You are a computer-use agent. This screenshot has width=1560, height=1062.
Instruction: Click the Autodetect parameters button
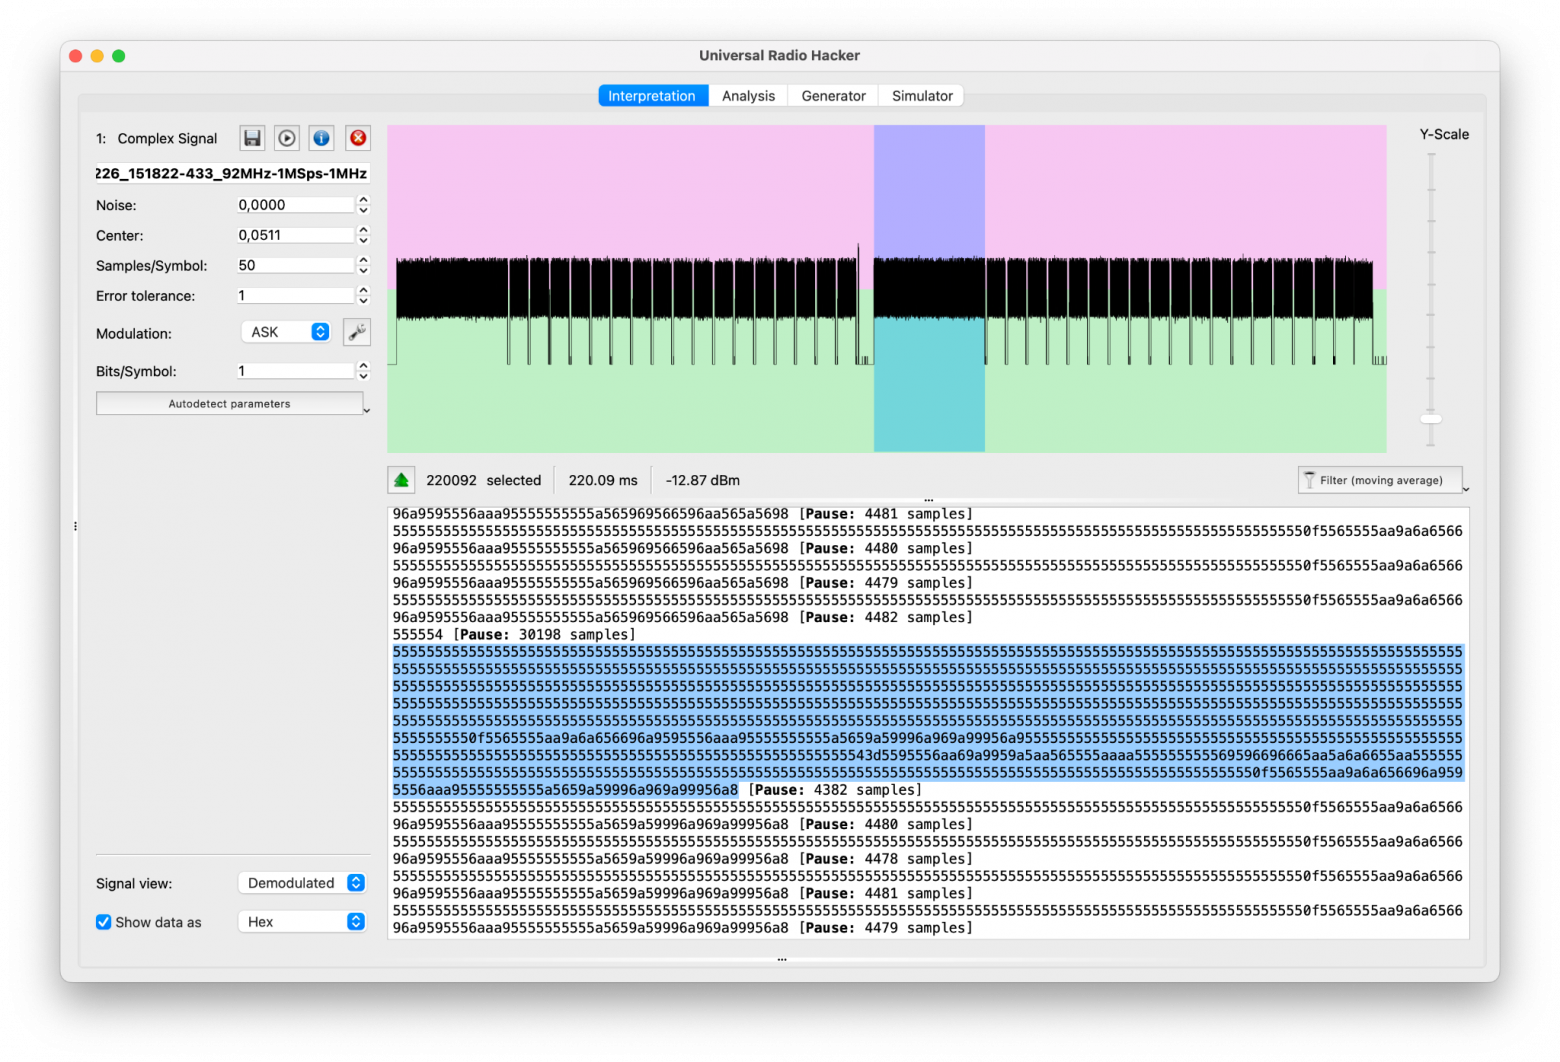(x=229, y=404)
